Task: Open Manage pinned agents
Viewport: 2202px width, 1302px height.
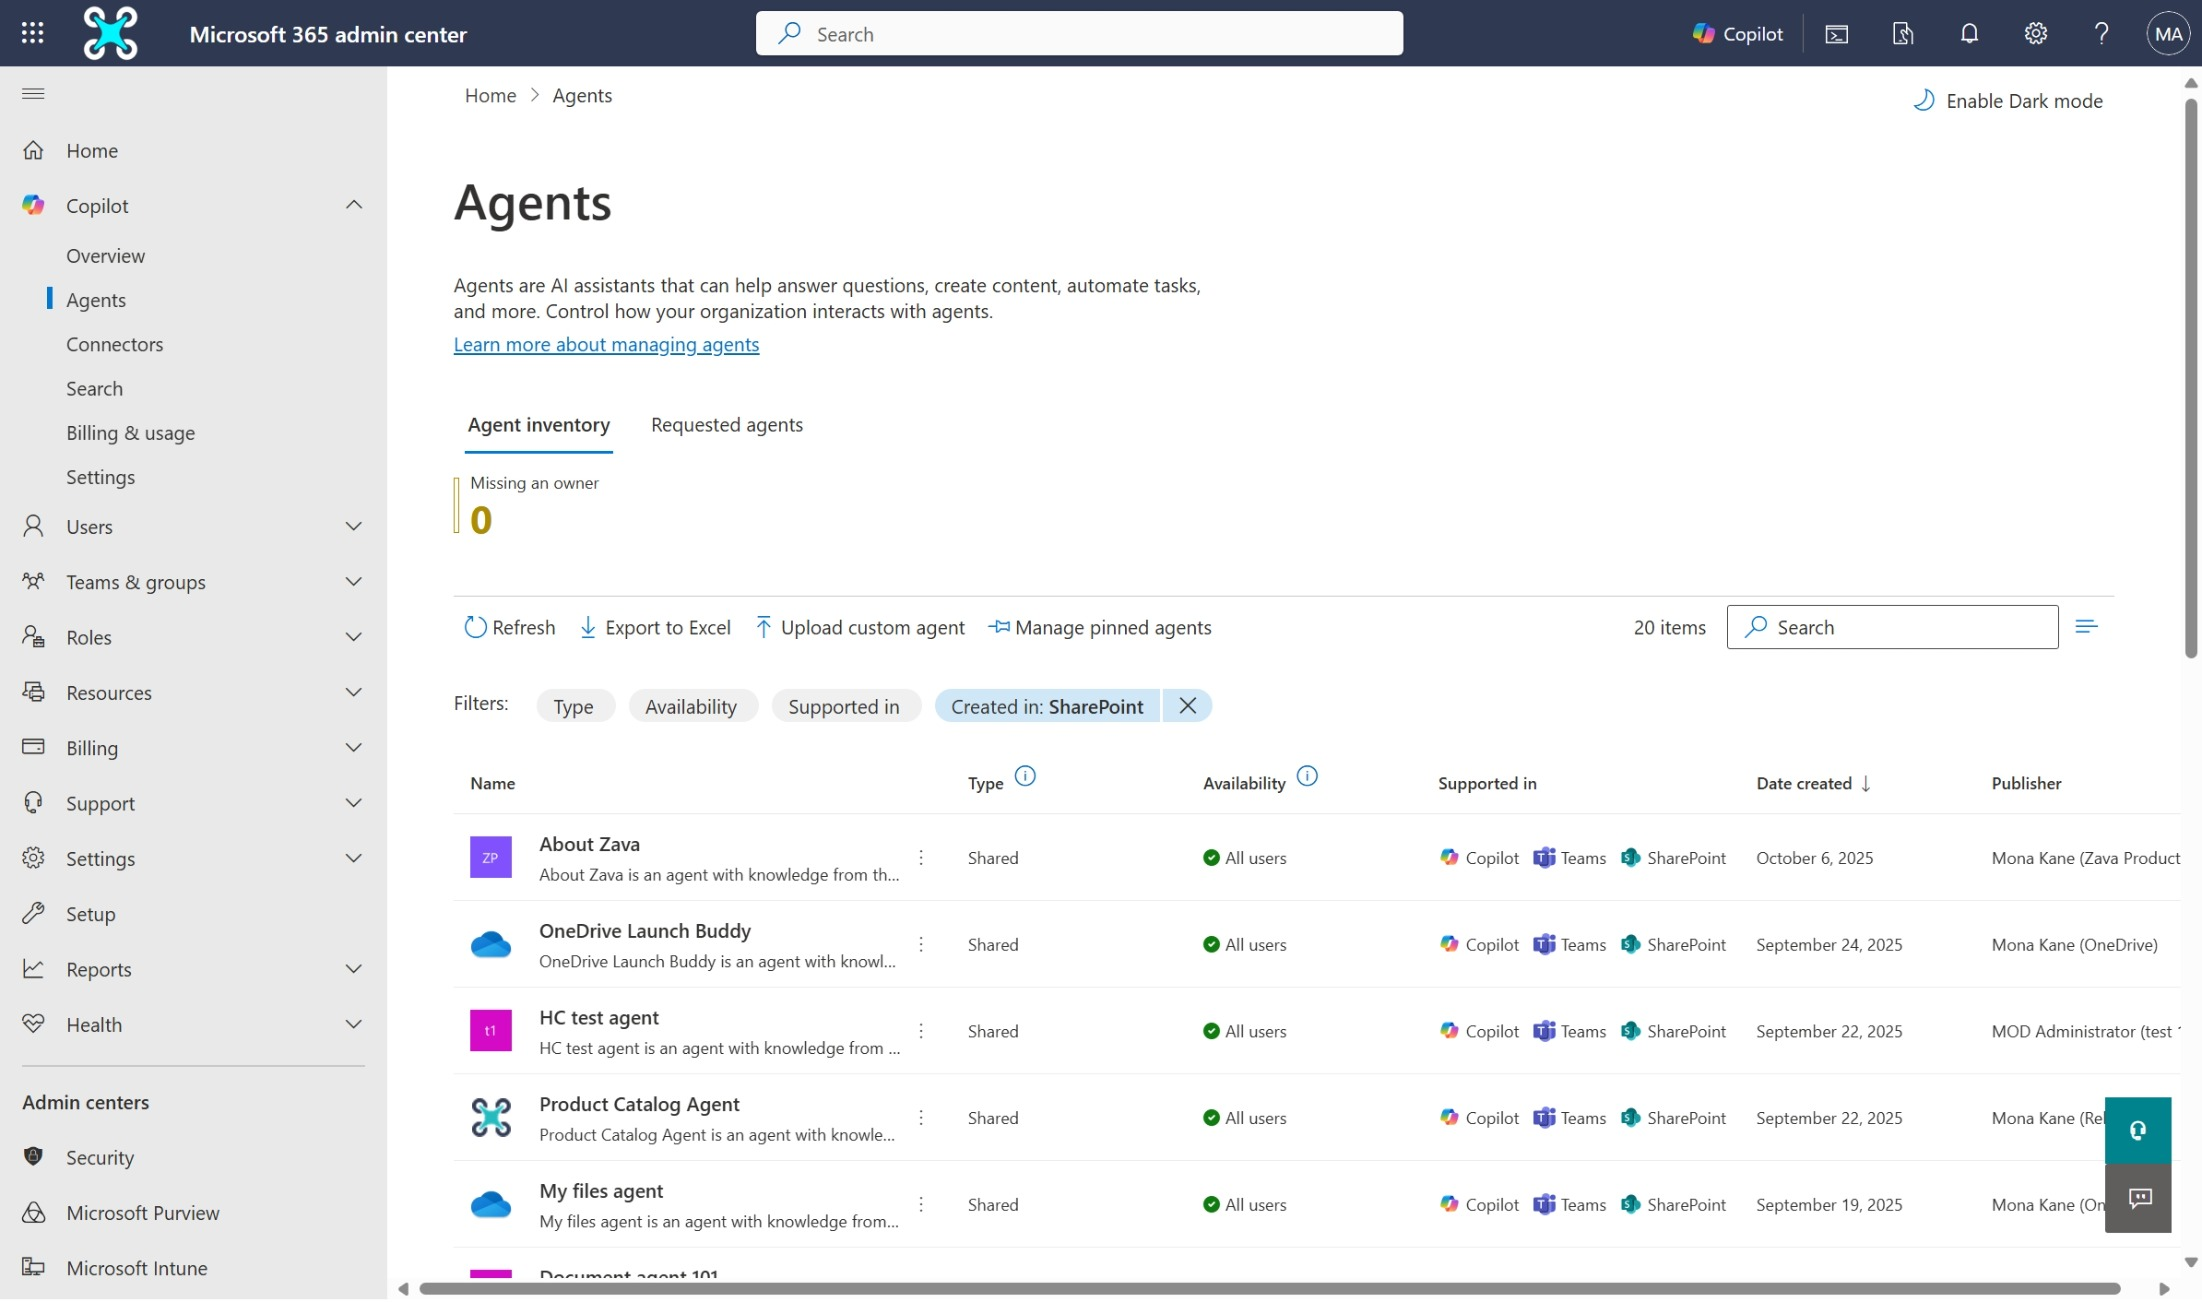Action: pyautogui.click(x=1100, y=627)
